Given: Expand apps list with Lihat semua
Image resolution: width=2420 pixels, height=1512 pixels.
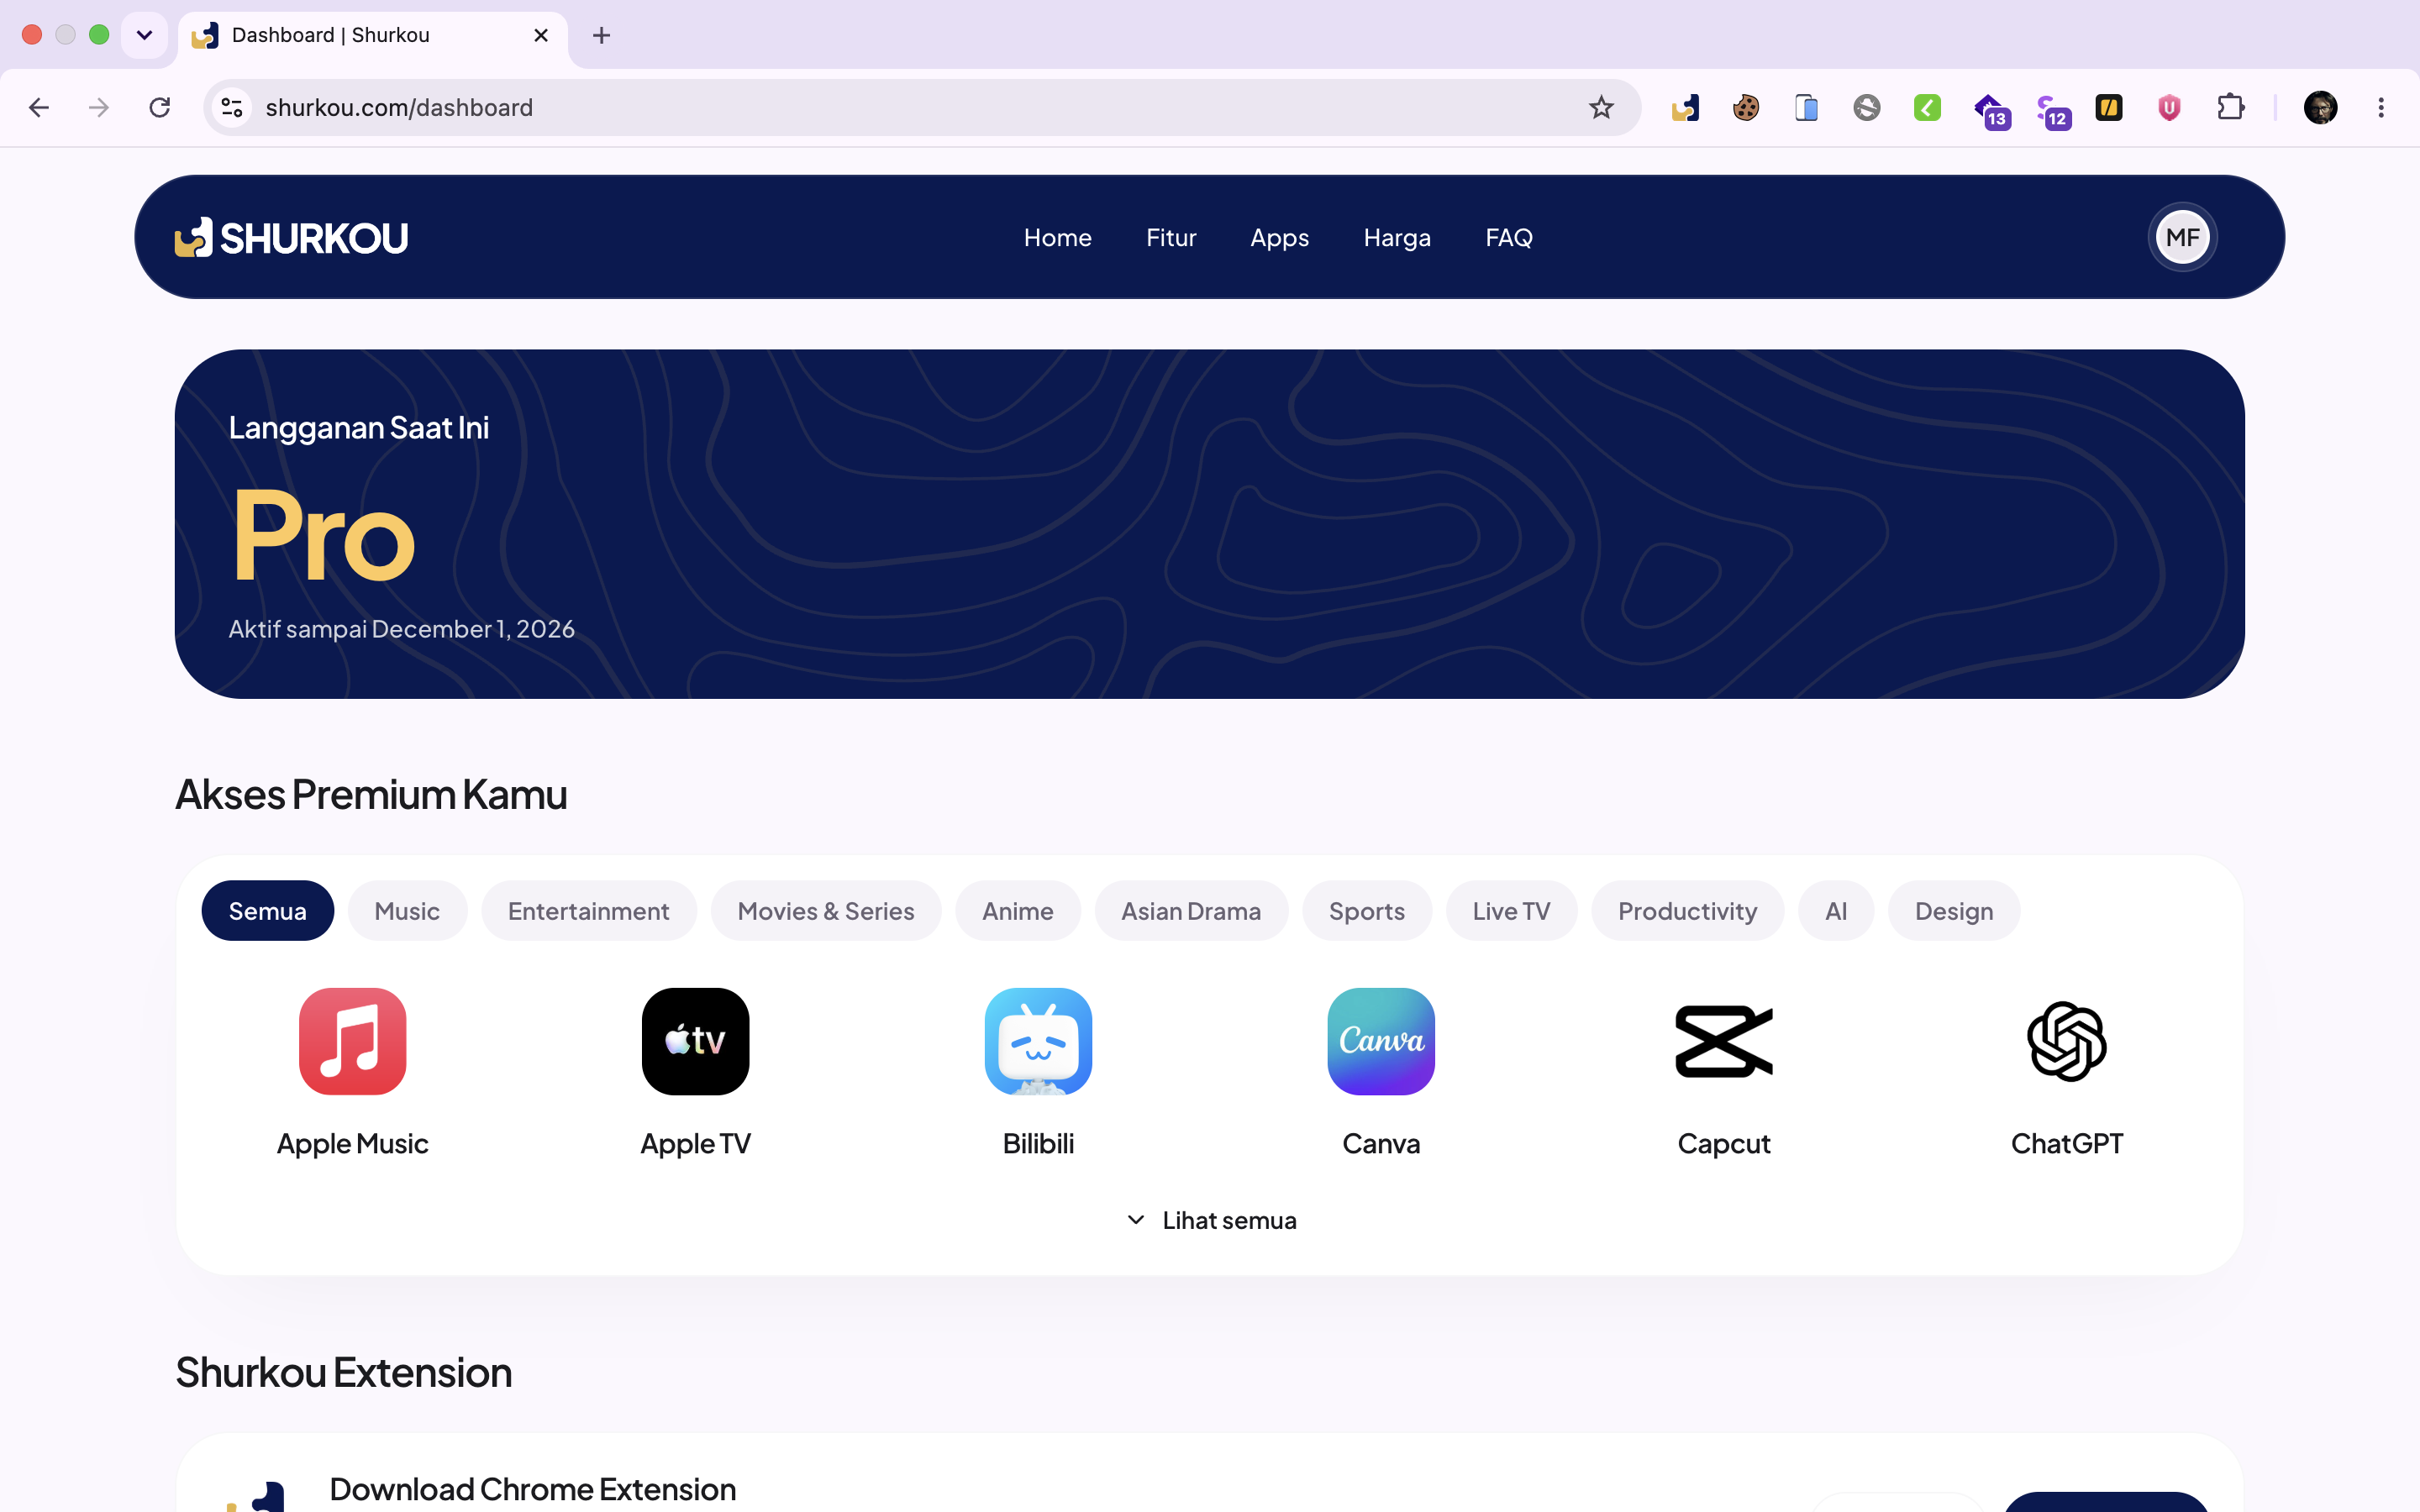Looking at the screenshot, I should click(1210, 1220).
